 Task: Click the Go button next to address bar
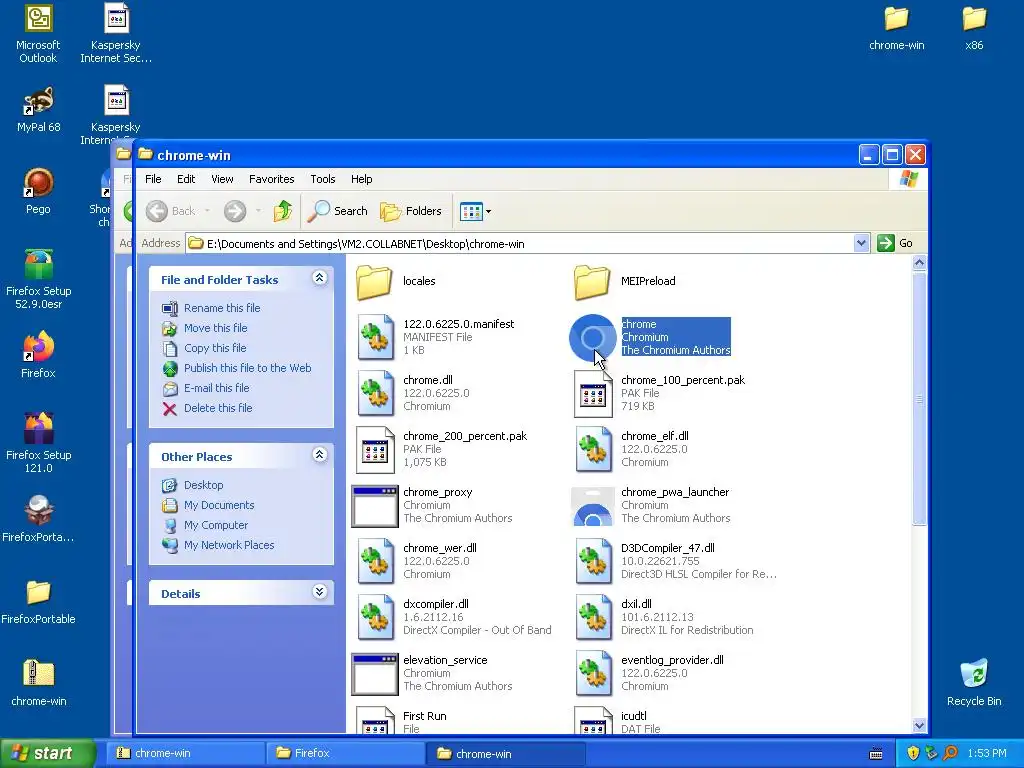pos(895,243)
